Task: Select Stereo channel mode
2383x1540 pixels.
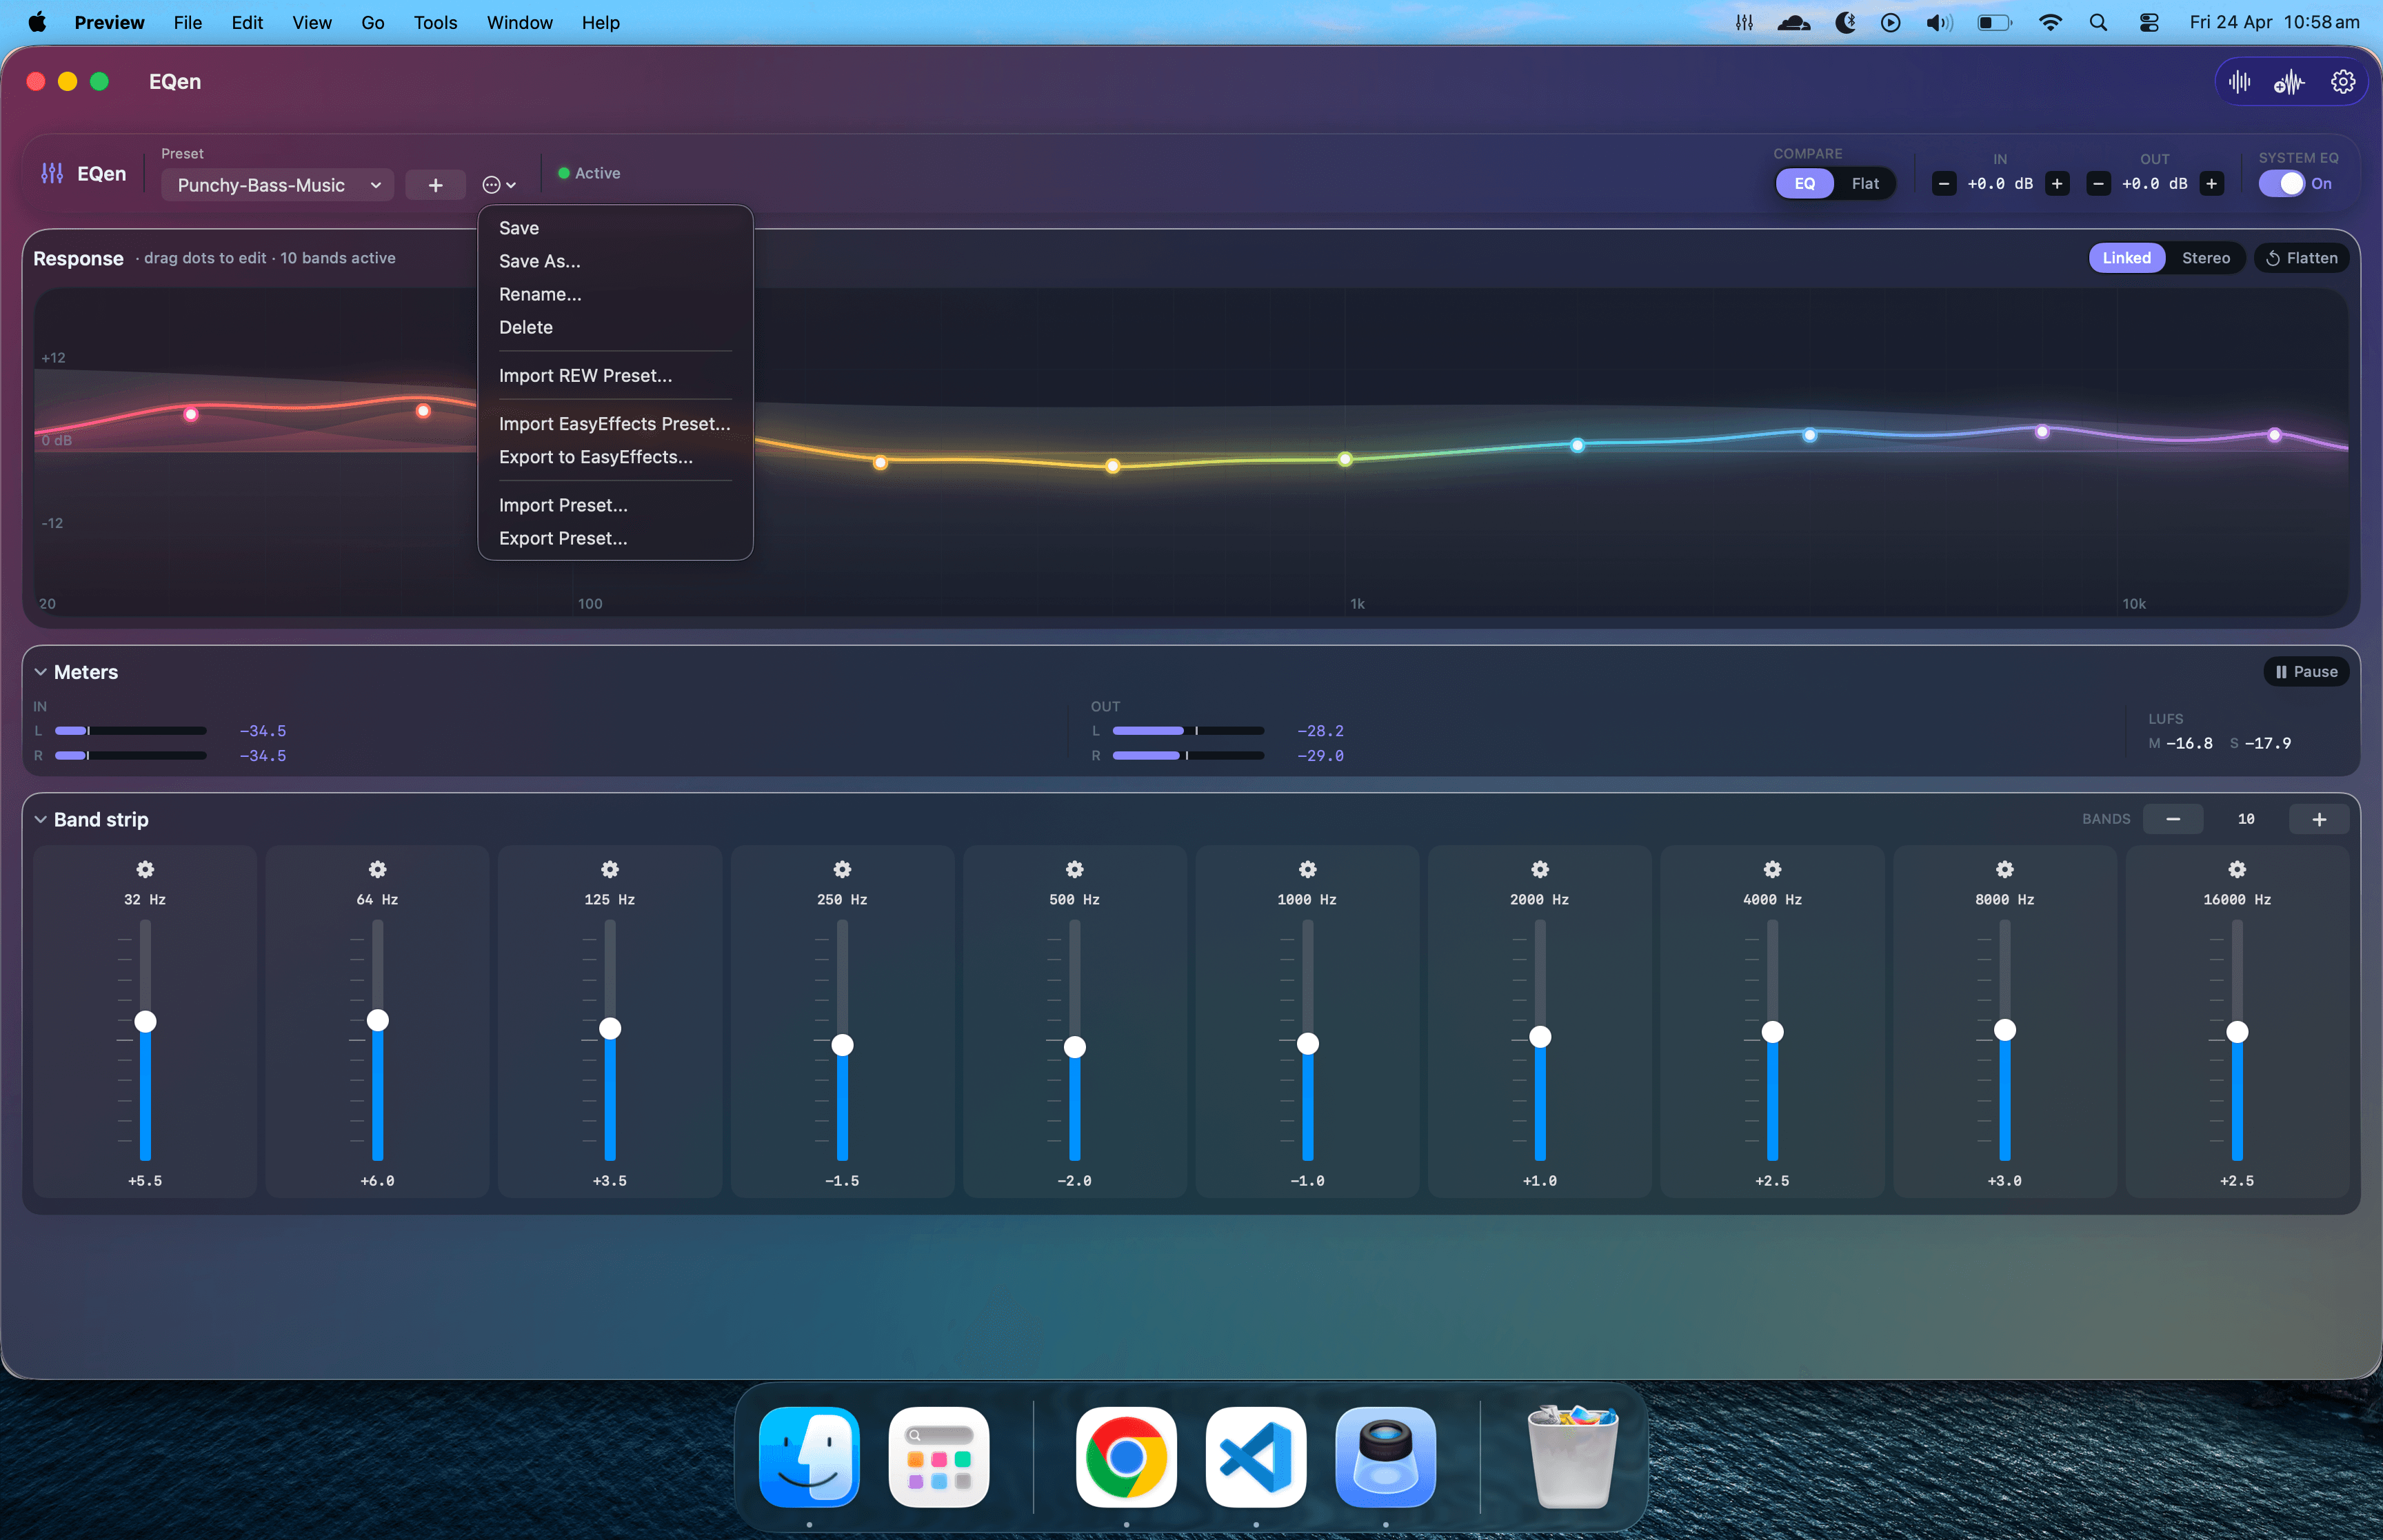Action: click(2205, 258)
